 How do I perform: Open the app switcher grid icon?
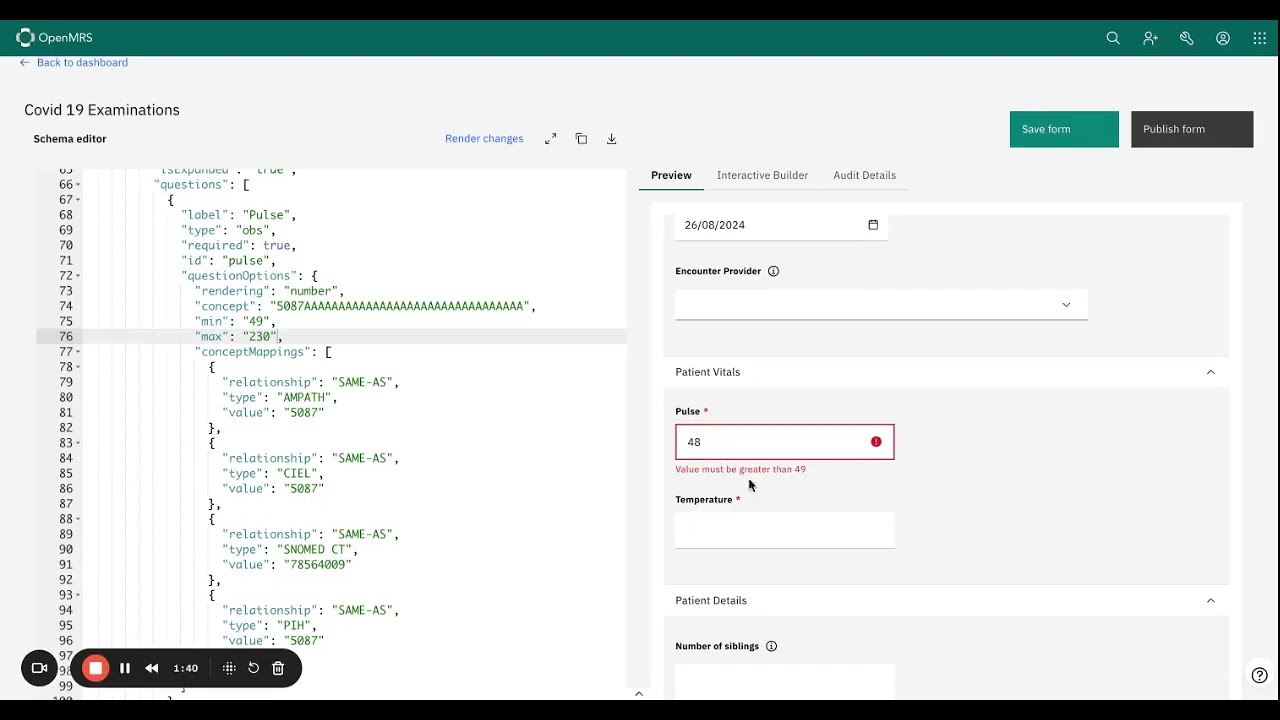coord(1260,38)
